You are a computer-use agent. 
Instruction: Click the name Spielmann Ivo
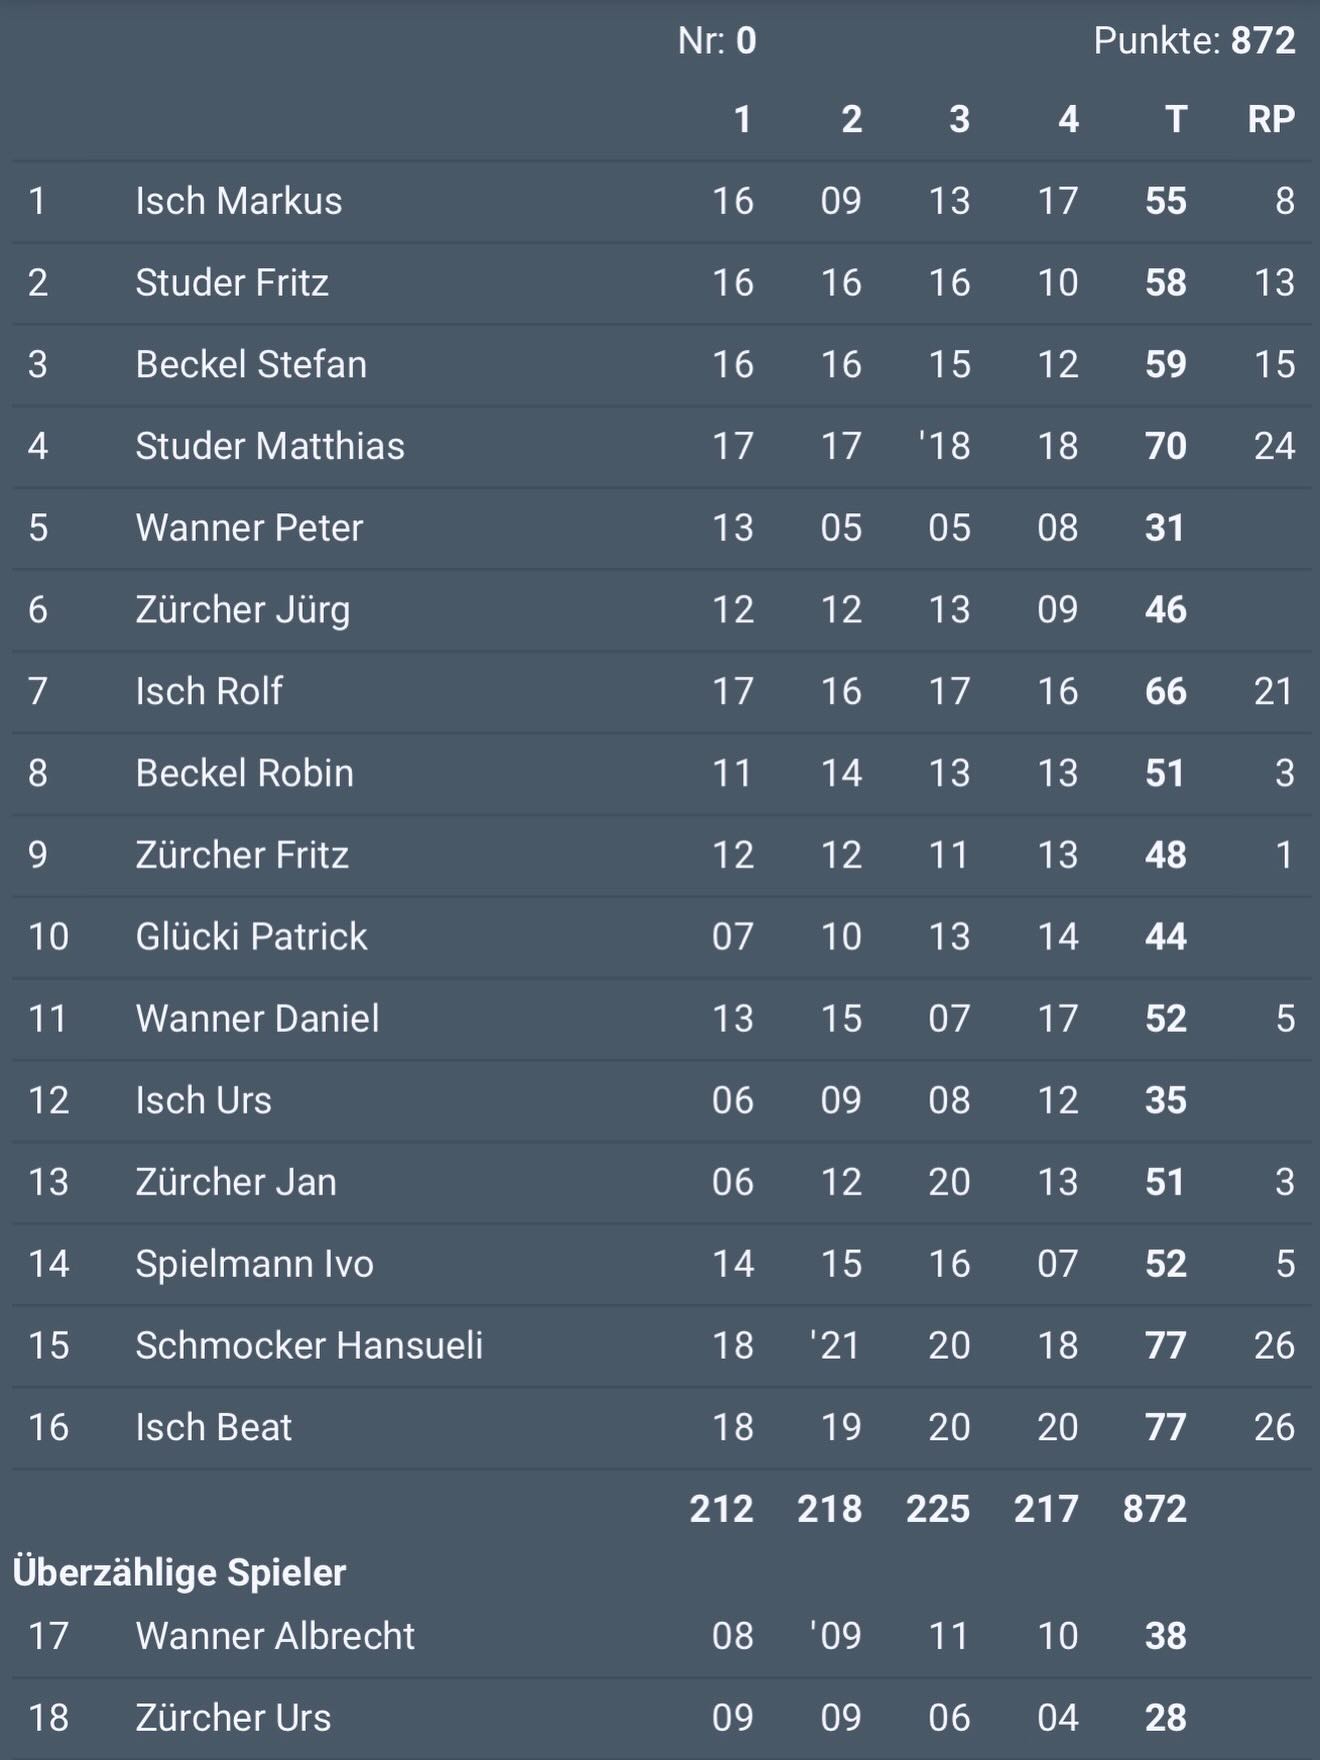[254, 1264]
